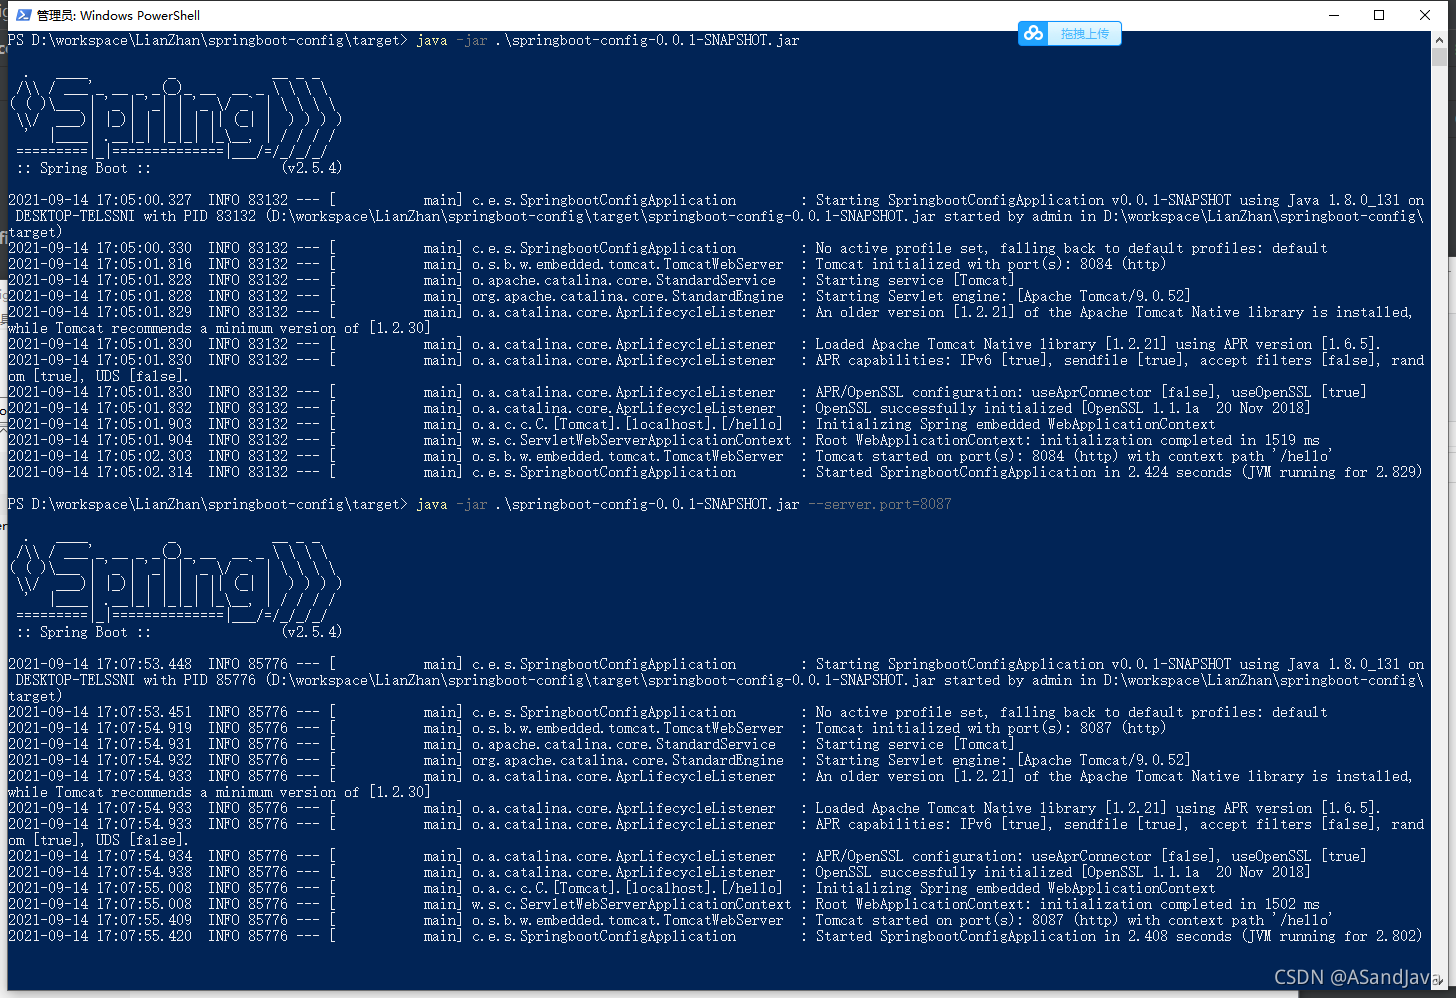Click the timestamp '2021-09-14 17:05:00.327'
Viewport: 1456px width, 998px height.
[100, 200]
